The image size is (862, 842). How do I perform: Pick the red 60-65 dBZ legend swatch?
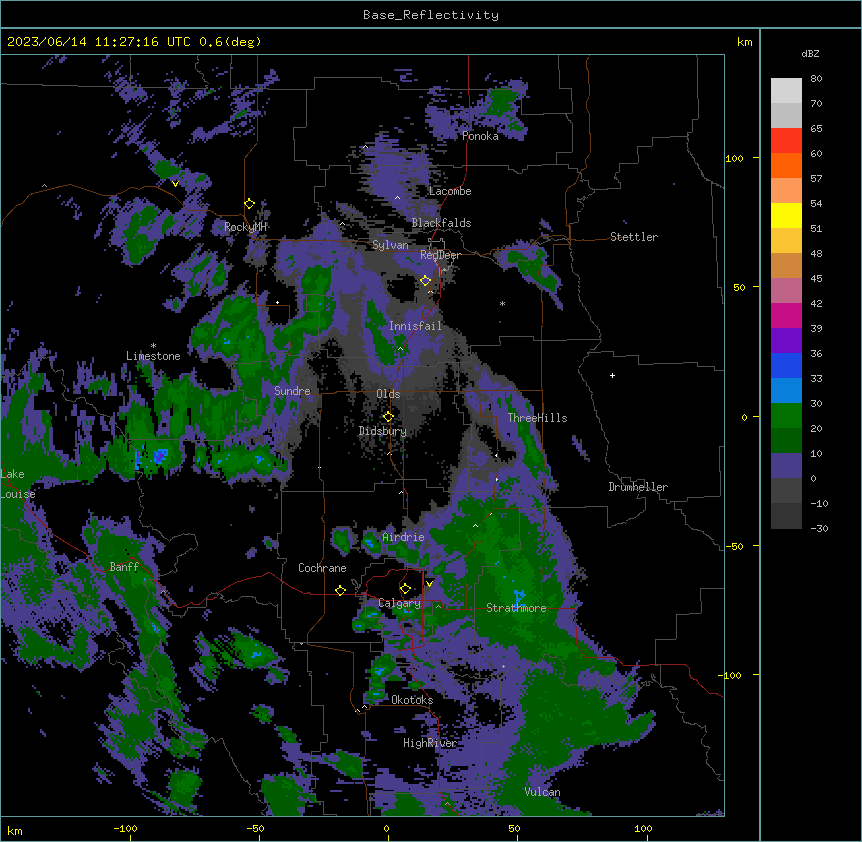pos(786,141)
